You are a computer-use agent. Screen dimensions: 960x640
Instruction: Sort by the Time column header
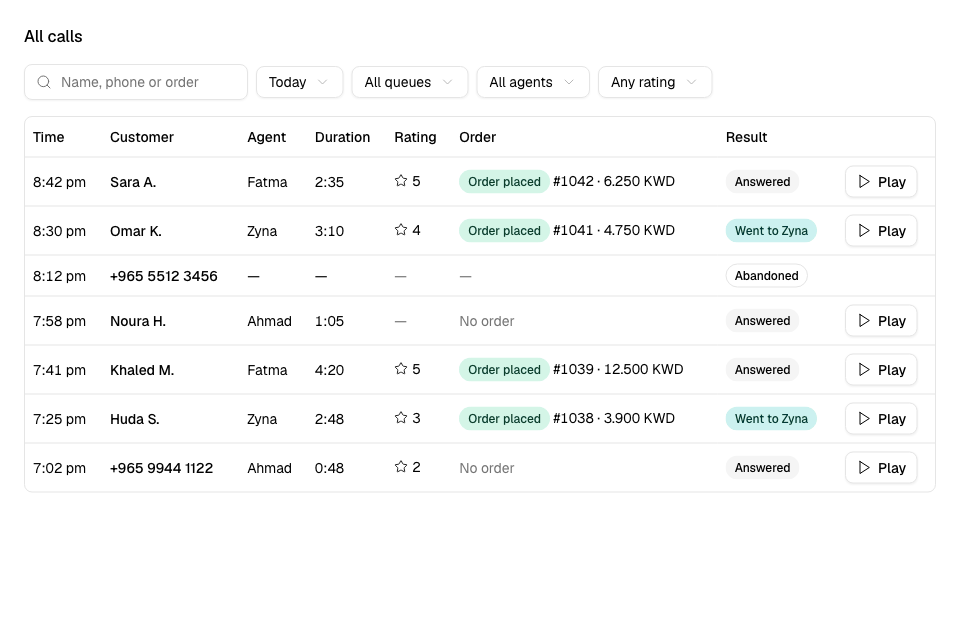pos(48,137)
